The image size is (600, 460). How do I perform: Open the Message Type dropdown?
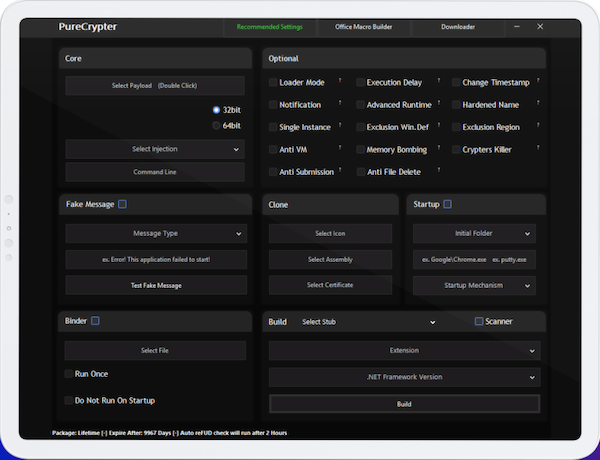coord(155,233)
